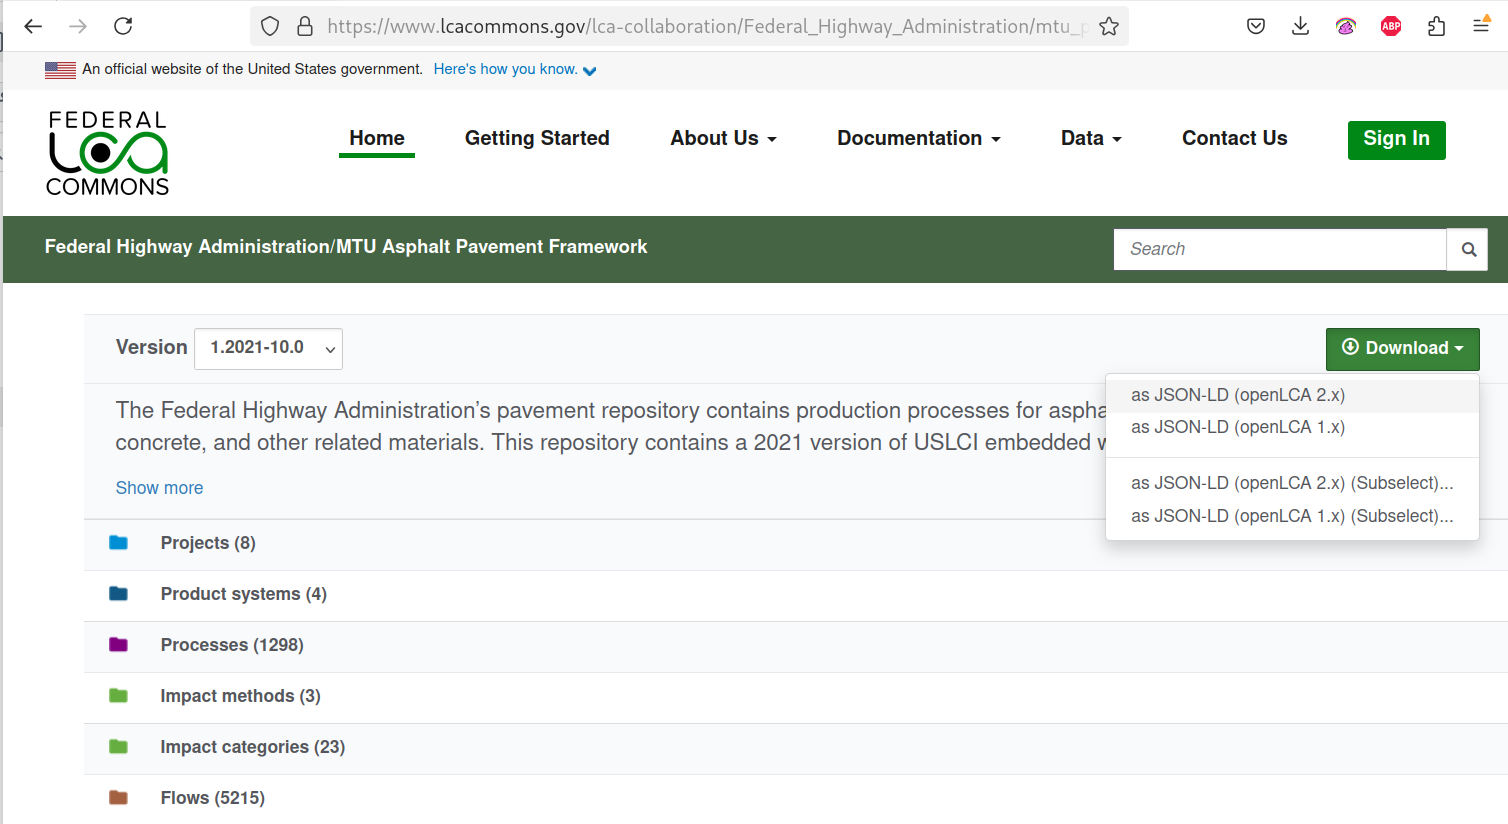1508x824 pixels.
Task: Bookmark this page with the star icon
Action: point(1109,26)
